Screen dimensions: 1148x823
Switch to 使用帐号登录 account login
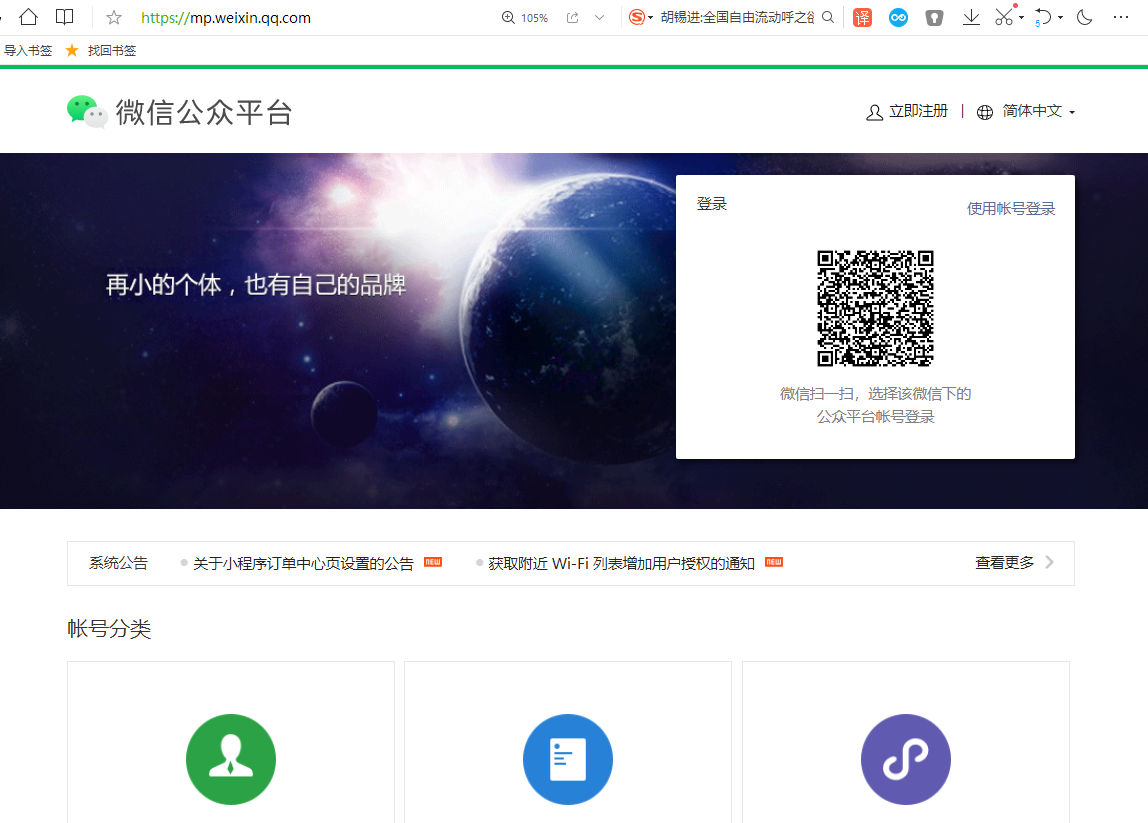1011,209
